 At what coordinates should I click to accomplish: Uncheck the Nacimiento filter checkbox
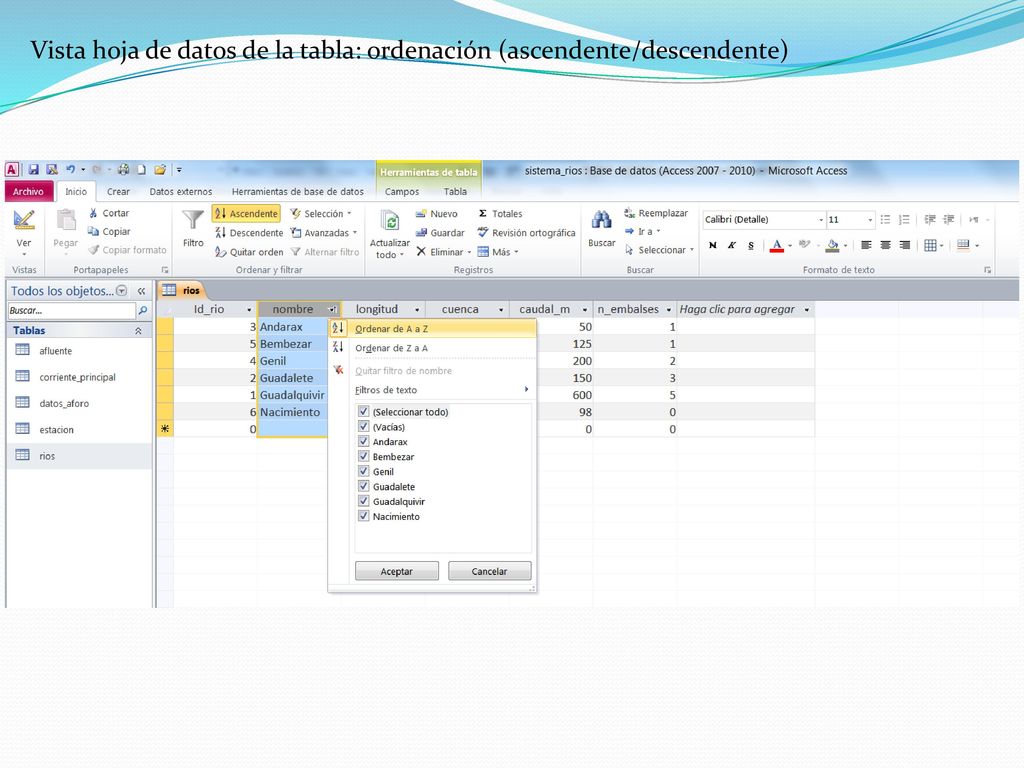click(364, 517)
